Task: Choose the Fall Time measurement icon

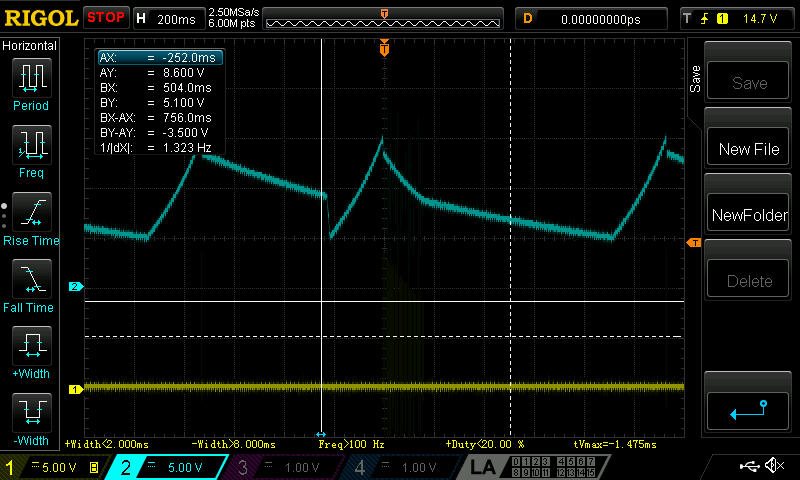Action: pyautogui.click(x=32, y=279)
